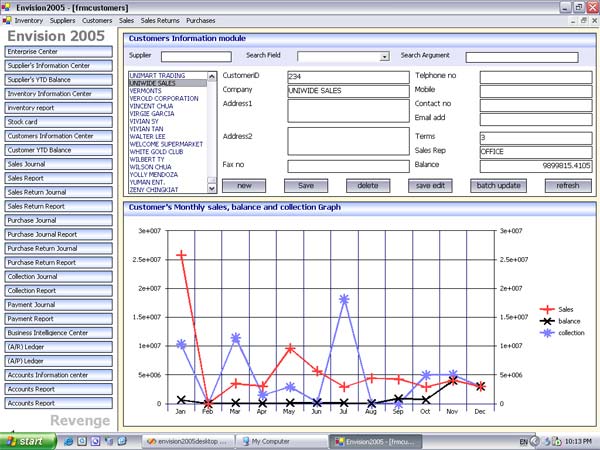
Task: Click the red Sales legend marker
Action: pos(546,310)
